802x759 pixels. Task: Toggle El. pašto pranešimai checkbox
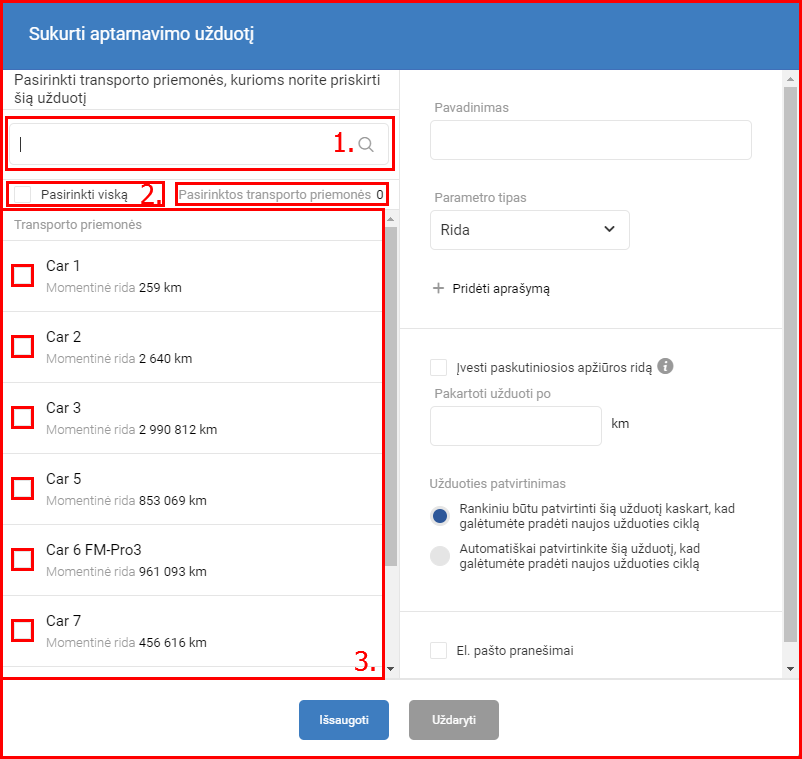point(438,651)
